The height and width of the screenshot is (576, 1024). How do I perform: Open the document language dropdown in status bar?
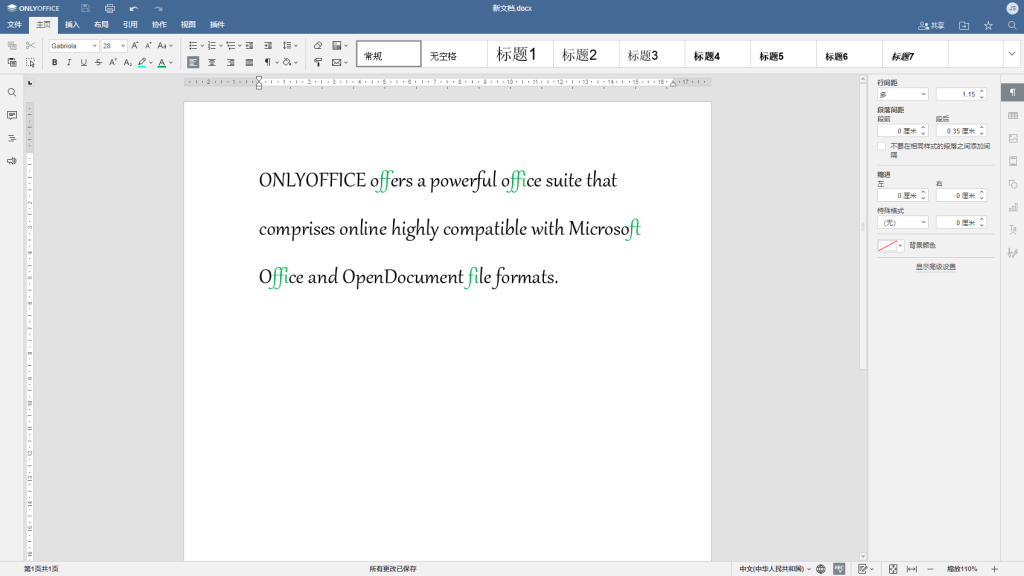click(775, 569)
